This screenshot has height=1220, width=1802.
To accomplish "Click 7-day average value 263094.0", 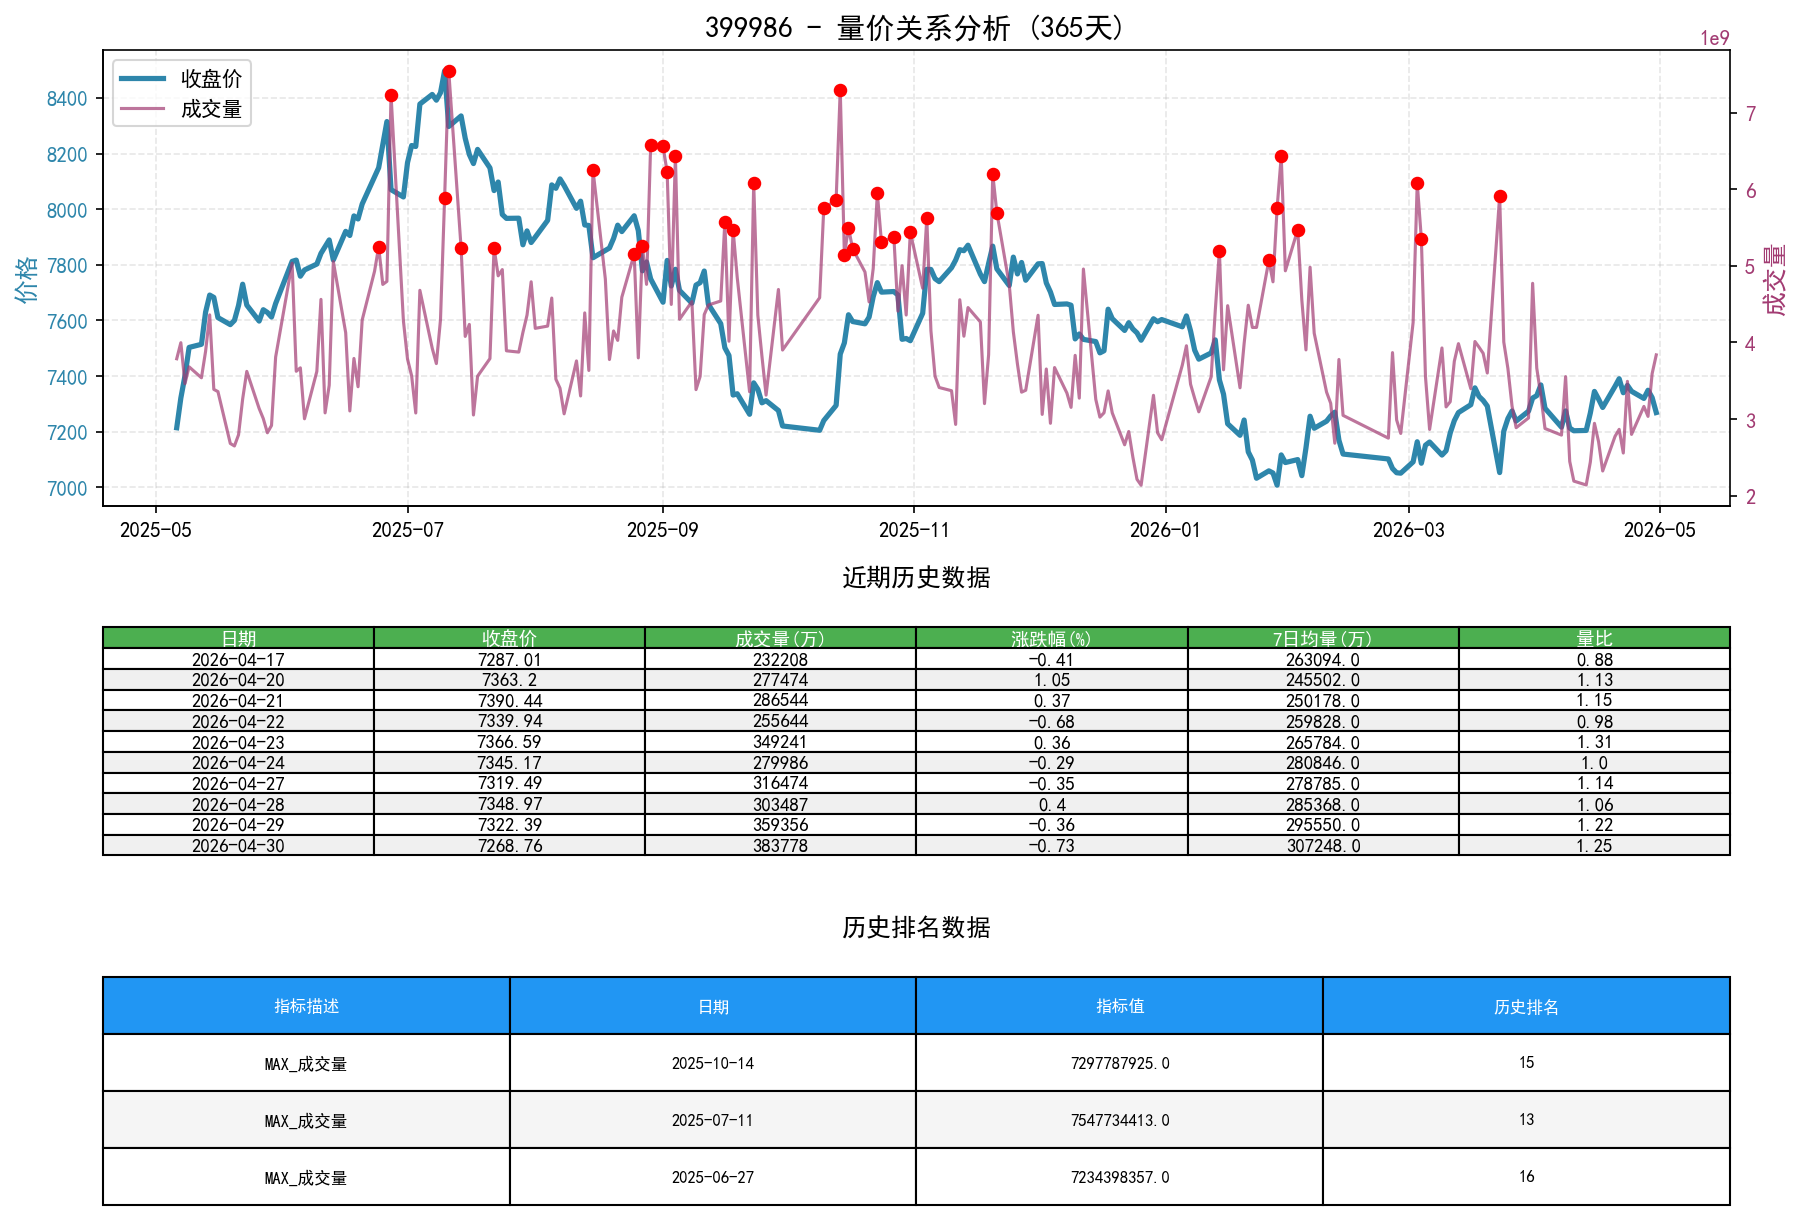I will click(1323, 659).
